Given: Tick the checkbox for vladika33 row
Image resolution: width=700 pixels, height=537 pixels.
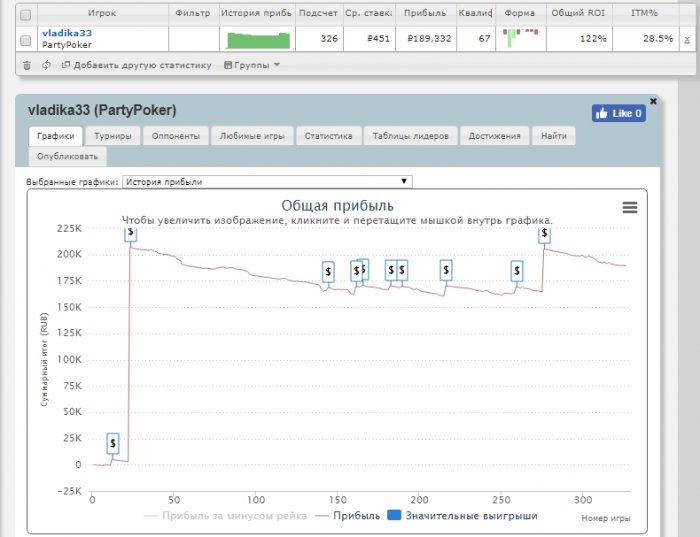Looking at the screenshot, I should [25, 41].
